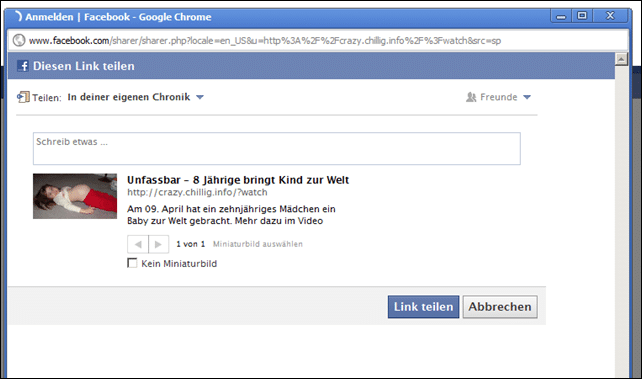Screen dimensions: 642x379
Task: Click the Miniaturbild auswählen label
Action: pyautogui.click(x=258, y=244)
